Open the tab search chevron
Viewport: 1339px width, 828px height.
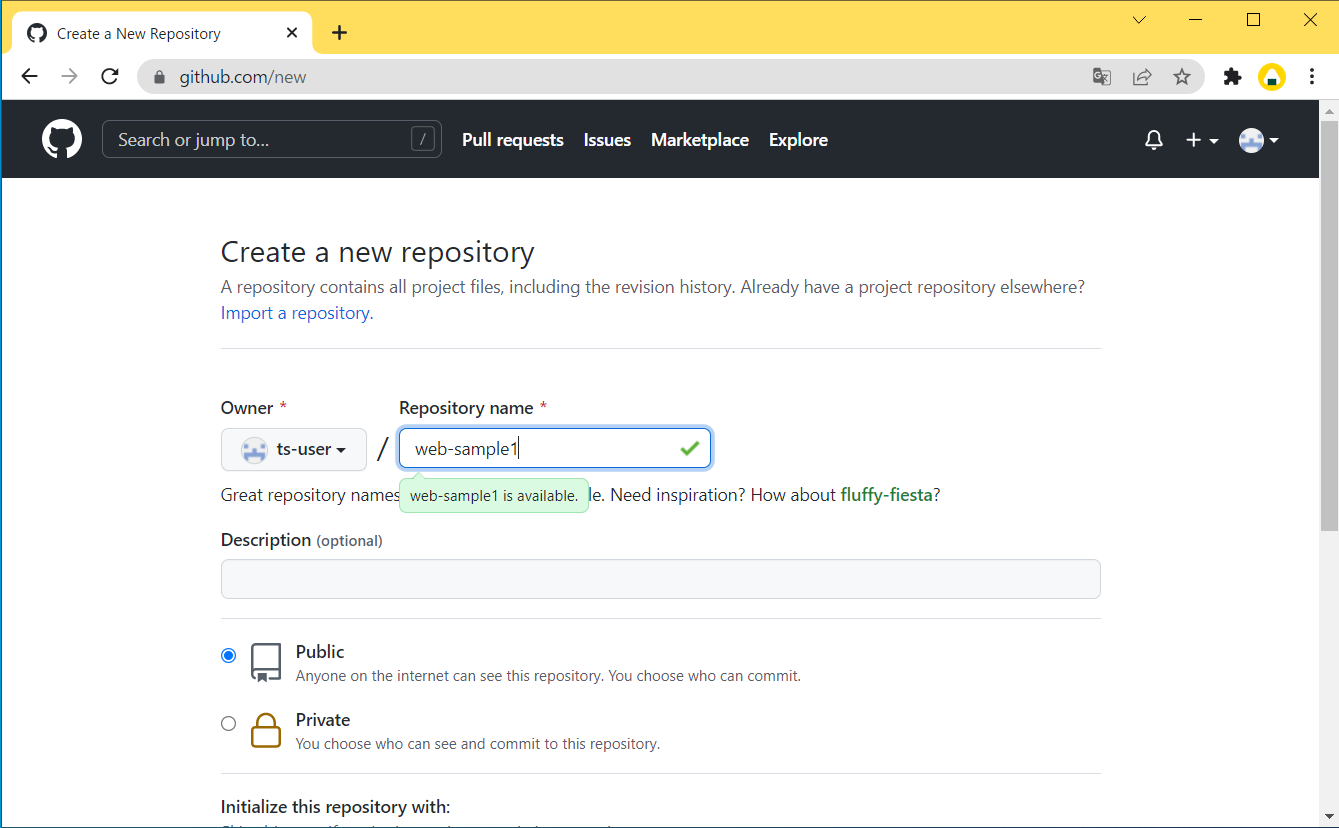coord(1139,20)
